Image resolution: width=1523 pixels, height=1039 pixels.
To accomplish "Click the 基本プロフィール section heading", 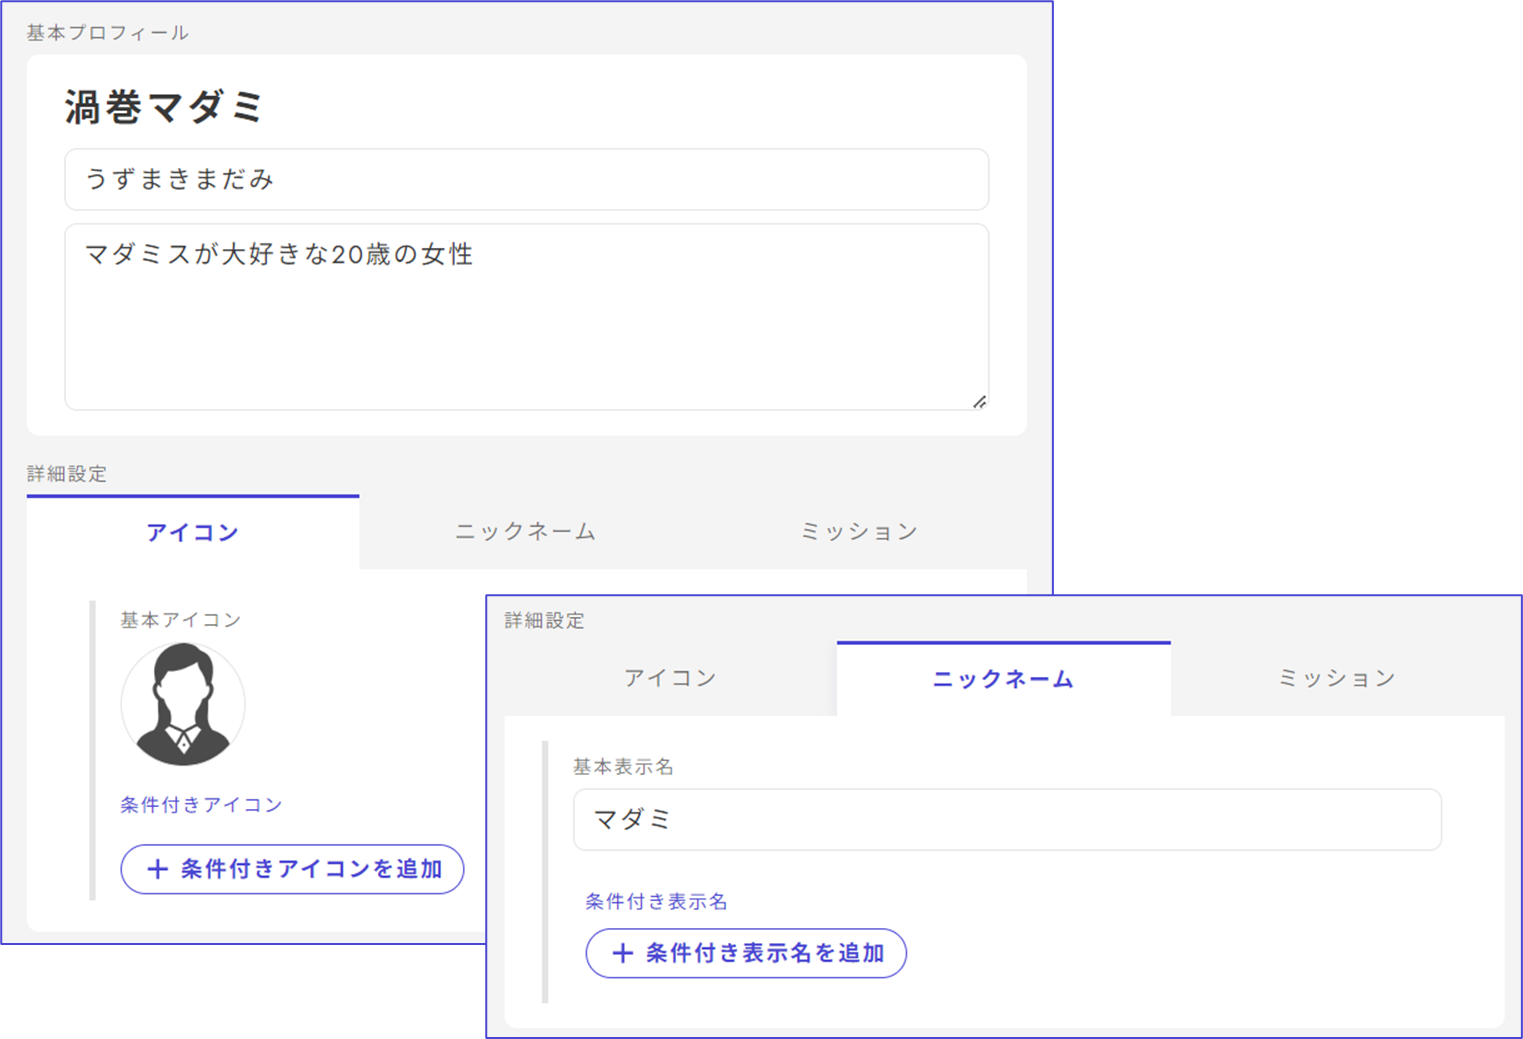I will (x=107, y=33).
